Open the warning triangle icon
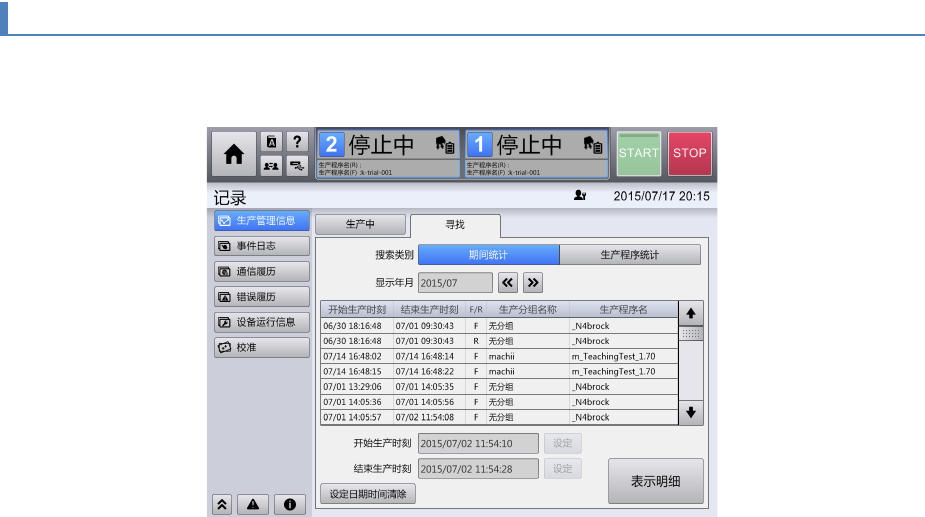 click(253, 505)
